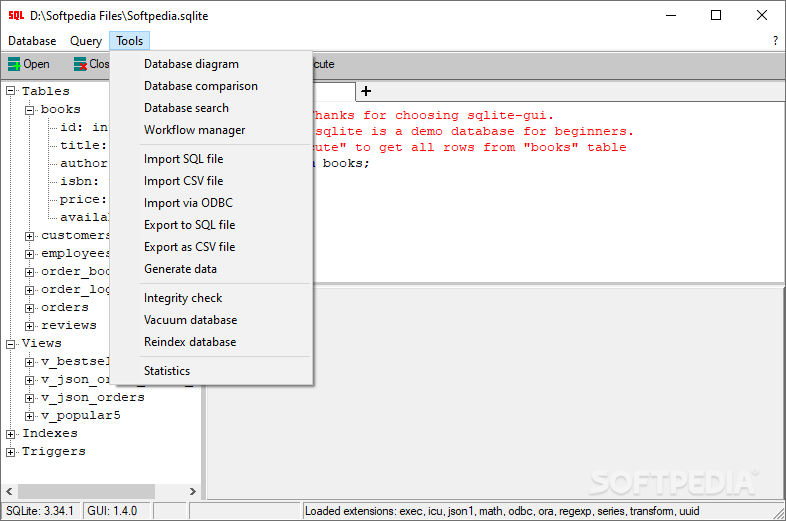Expand the customers table node

coord(30,236)
